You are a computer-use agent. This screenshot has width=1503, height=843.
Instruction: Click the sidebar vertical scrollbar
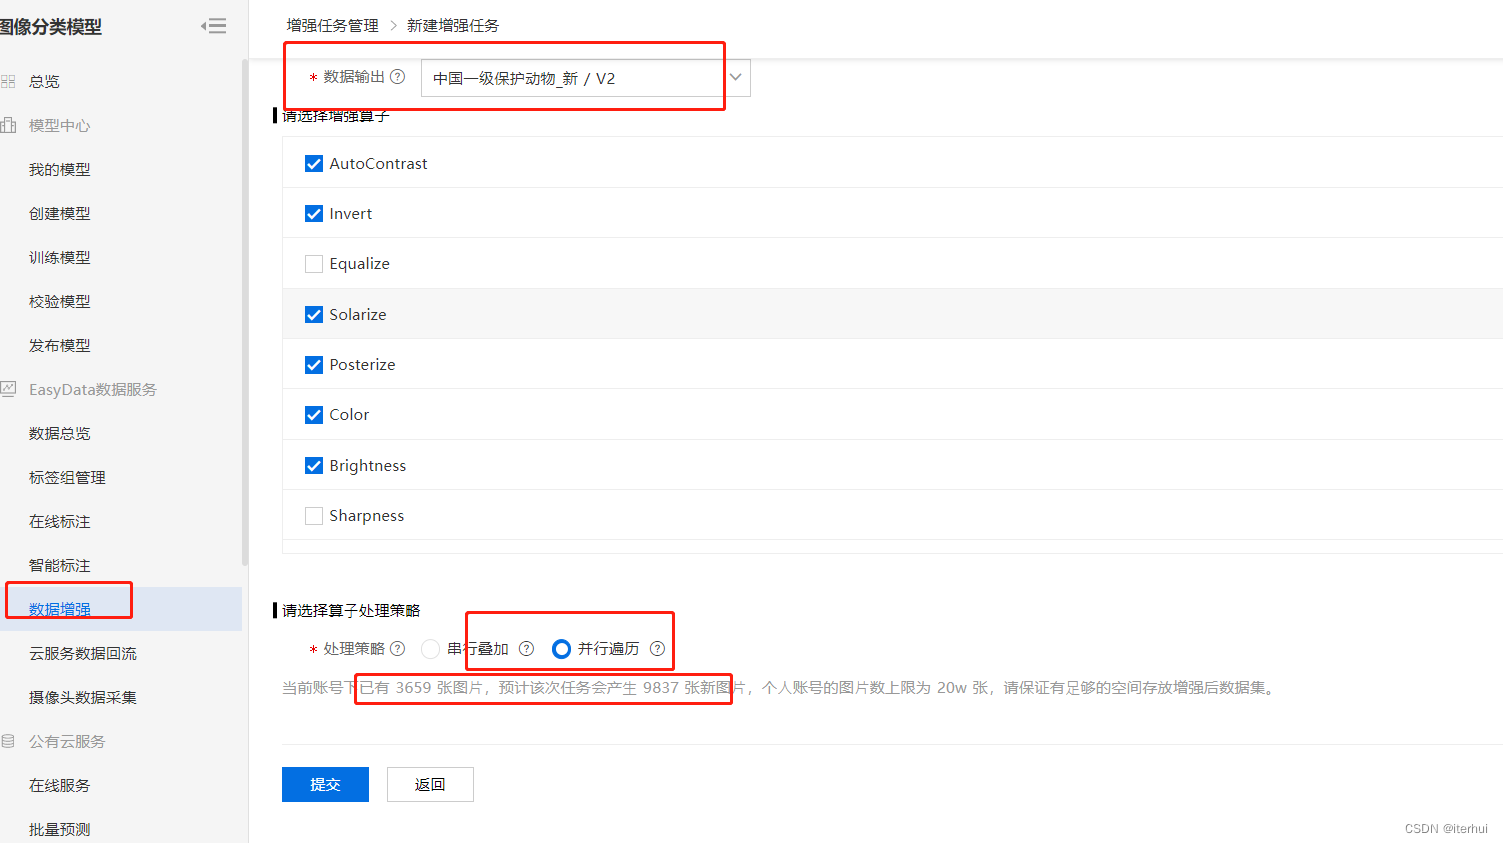[x=245, y=312]
